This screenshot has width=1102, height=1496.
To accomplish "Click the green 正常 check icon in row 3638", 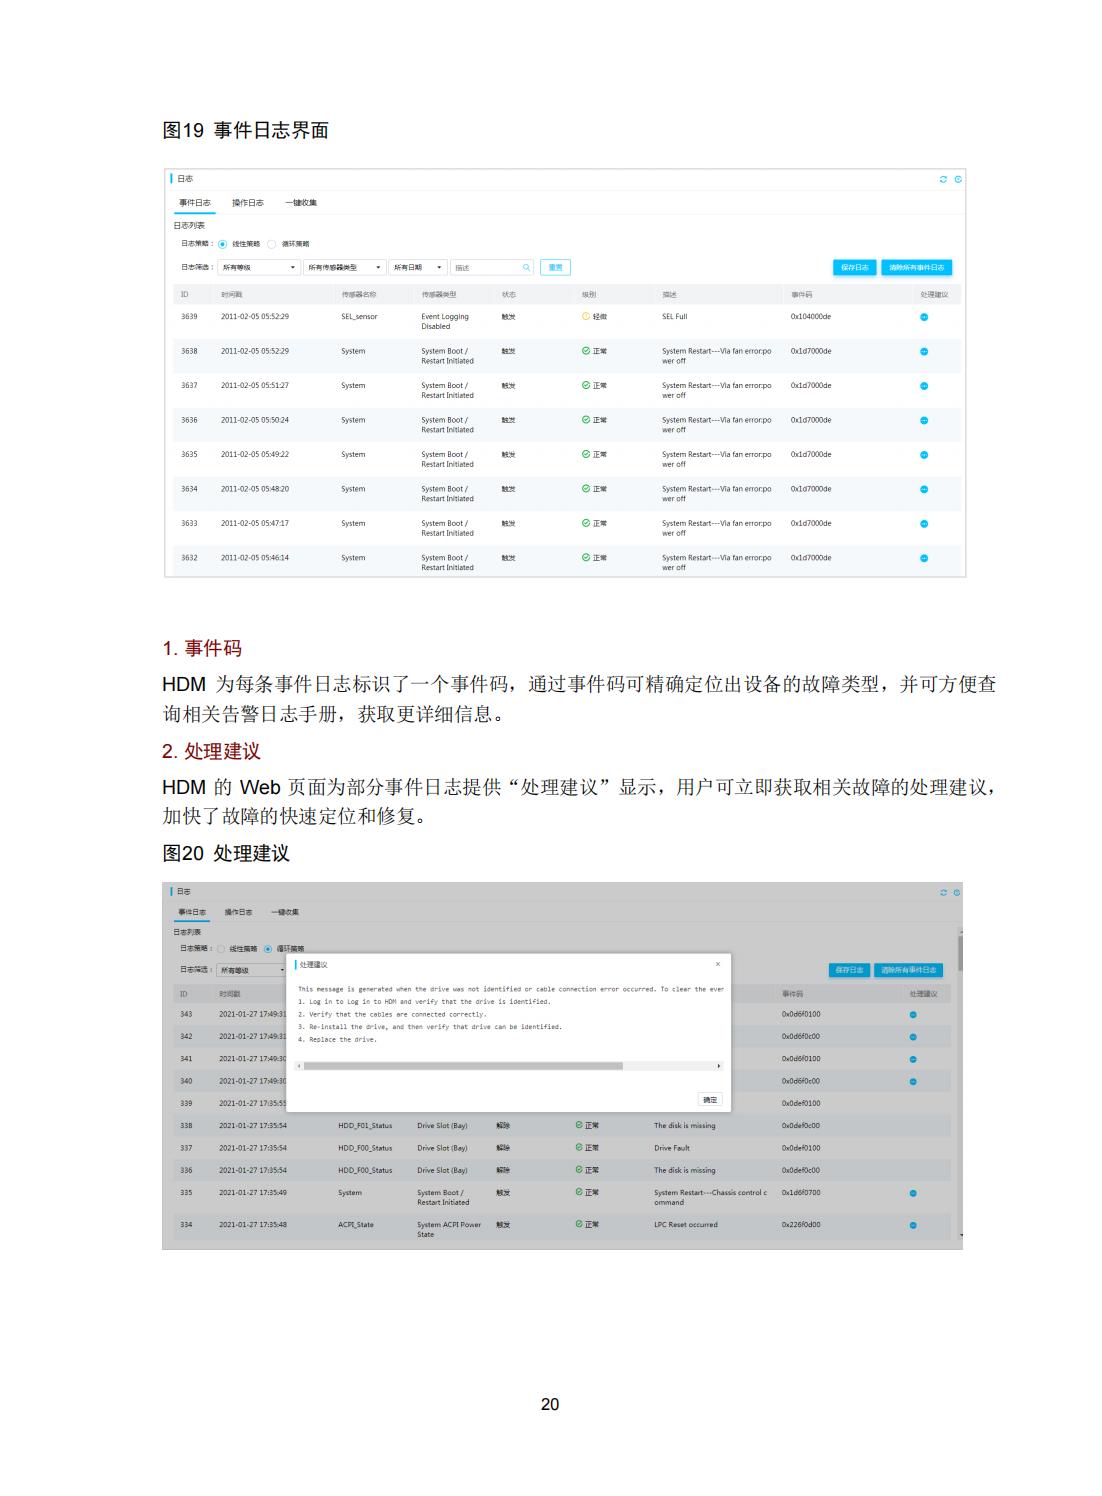I will pos(586,351).
